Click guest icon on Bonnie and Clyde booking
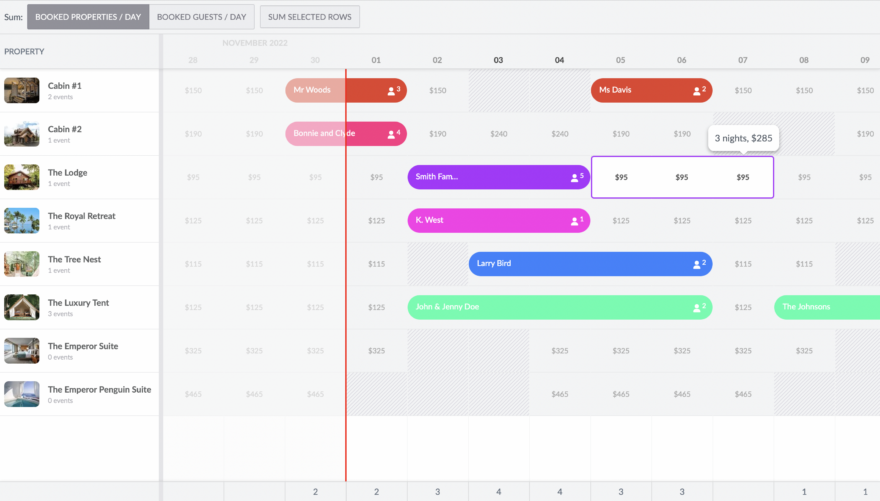 point(393,133)
